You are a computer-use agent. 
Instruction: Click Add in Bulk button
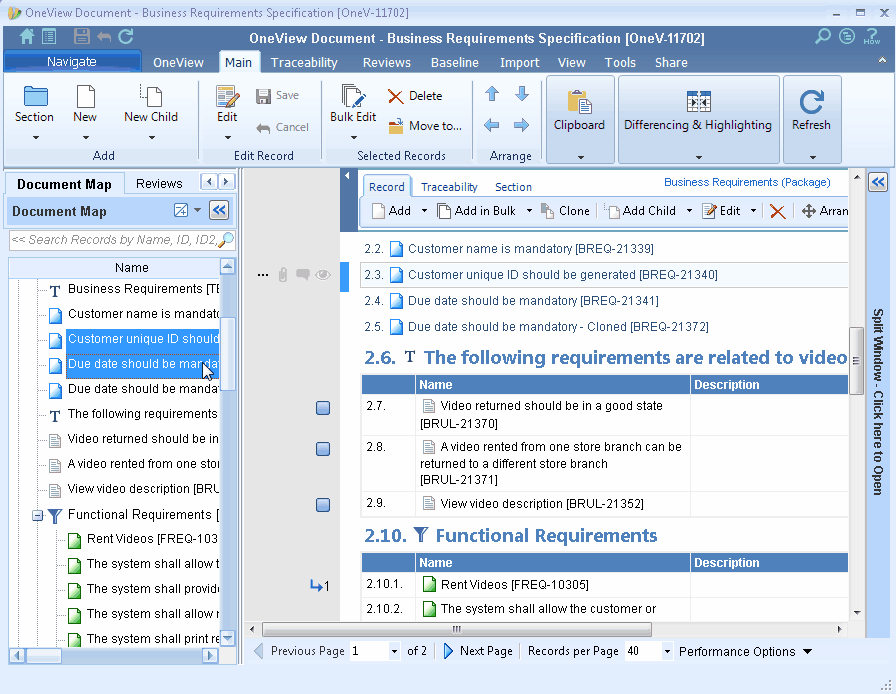click(x=477, y=211)
